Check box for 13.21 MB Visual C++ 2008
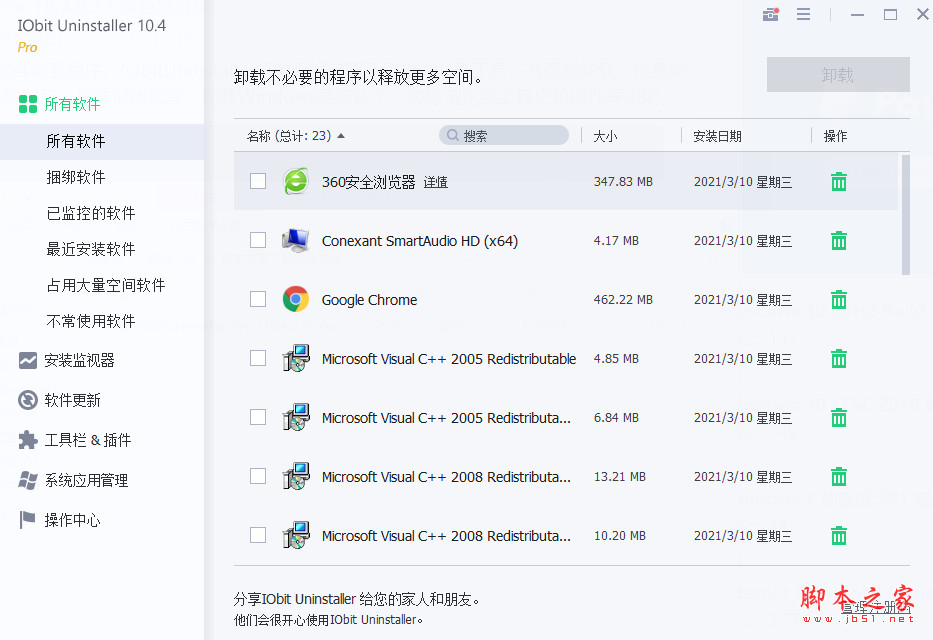Image resolution: width=933 pixels, height=640 pixels. point(258,476)
